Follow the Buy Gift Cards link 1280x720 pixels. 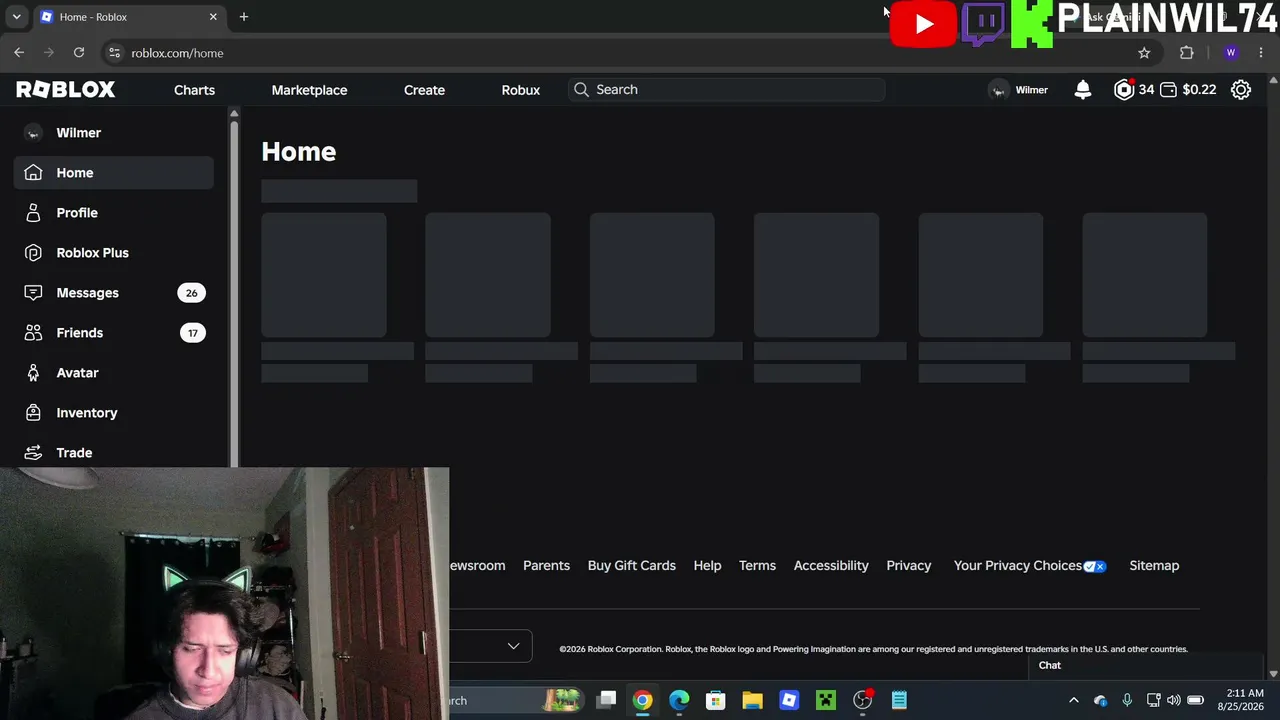tap(632, 566)
